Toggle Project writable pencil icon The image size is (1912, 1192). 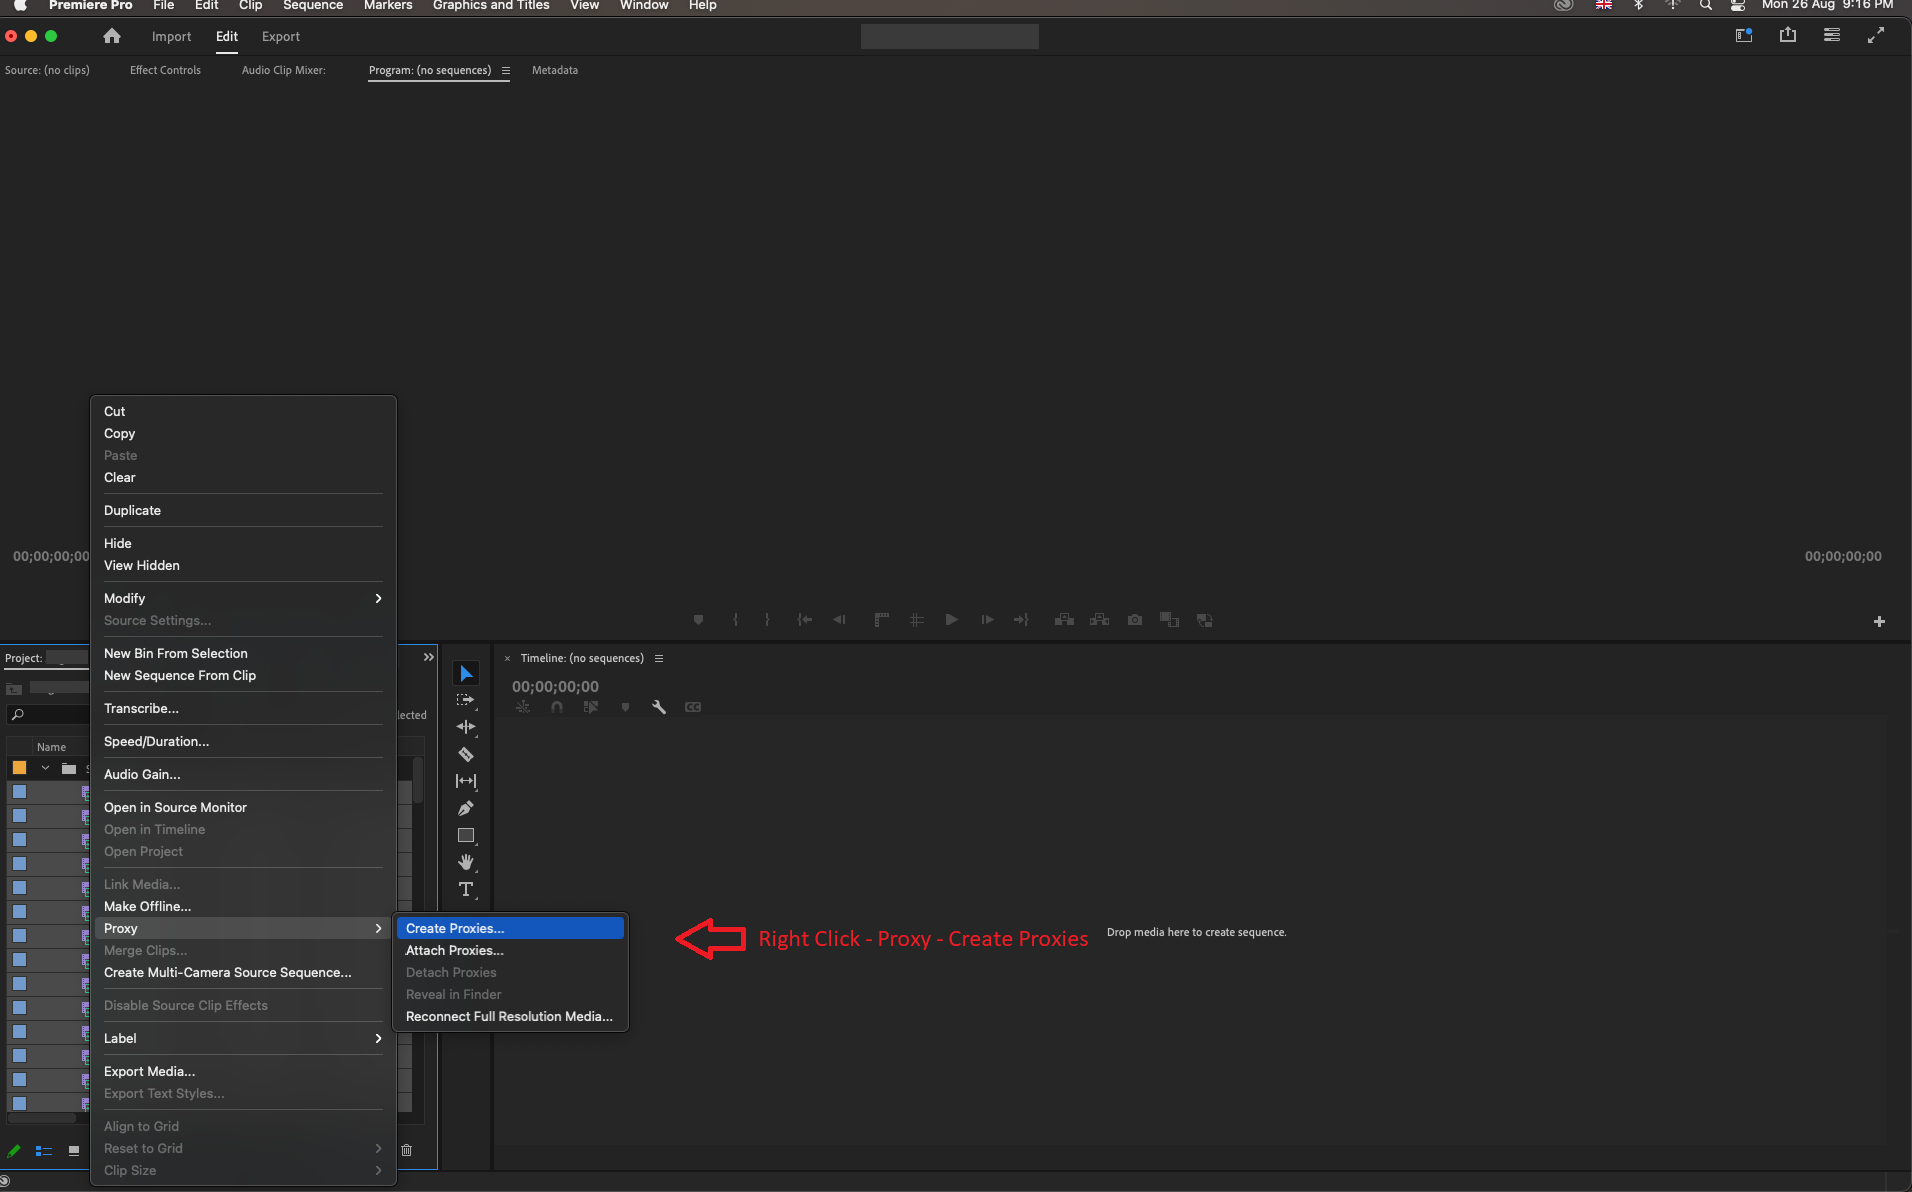[x=14, y=1151]
